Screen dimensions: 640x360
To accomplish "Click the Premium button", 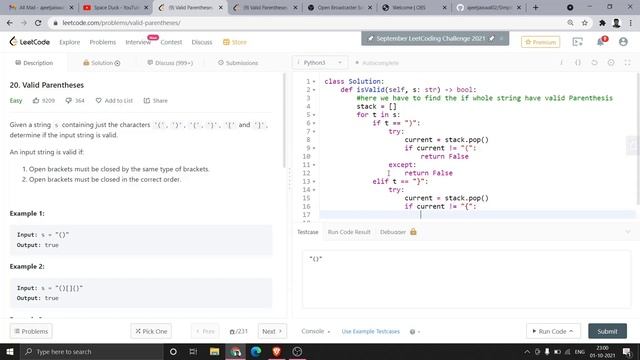I will tap(540, 42).
